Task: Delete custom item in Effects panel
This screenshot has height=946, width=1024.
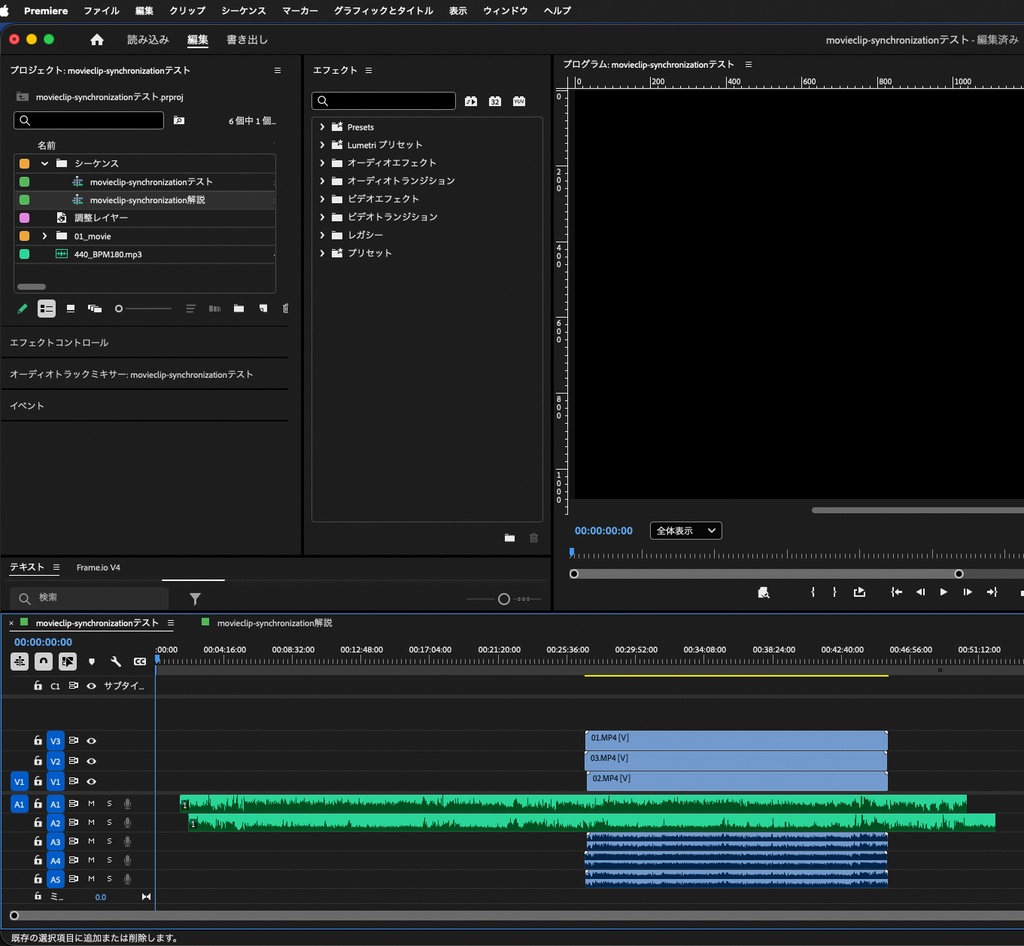Action: point(534,538)
